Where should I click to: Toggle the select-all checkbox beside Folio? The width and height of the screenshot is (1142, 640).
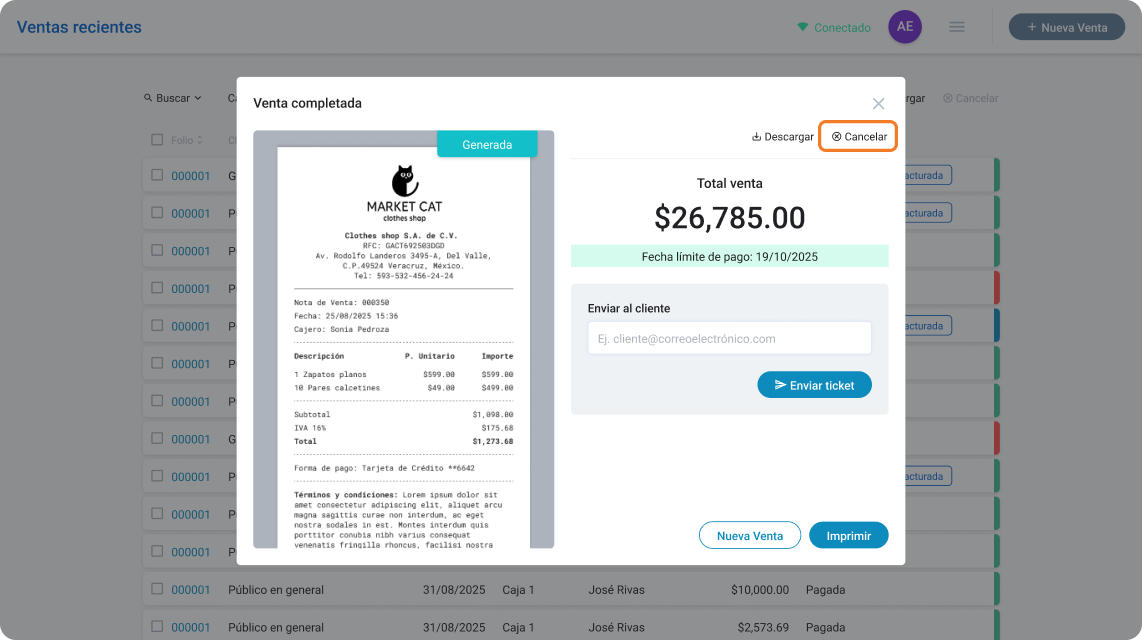point(157,140)
